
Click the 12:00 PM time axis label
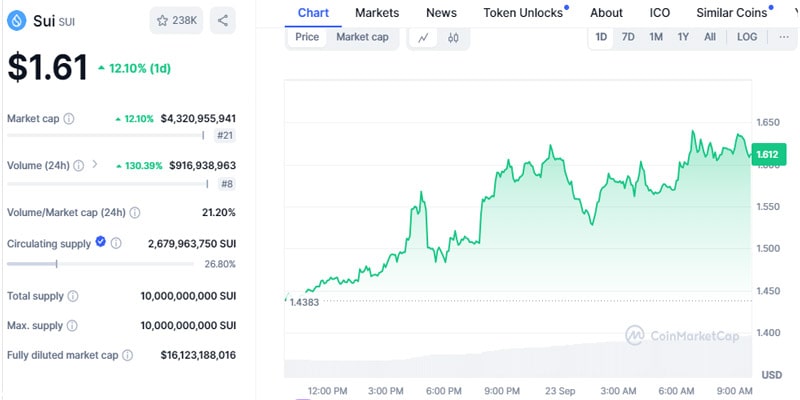click(x=327, y=391)
